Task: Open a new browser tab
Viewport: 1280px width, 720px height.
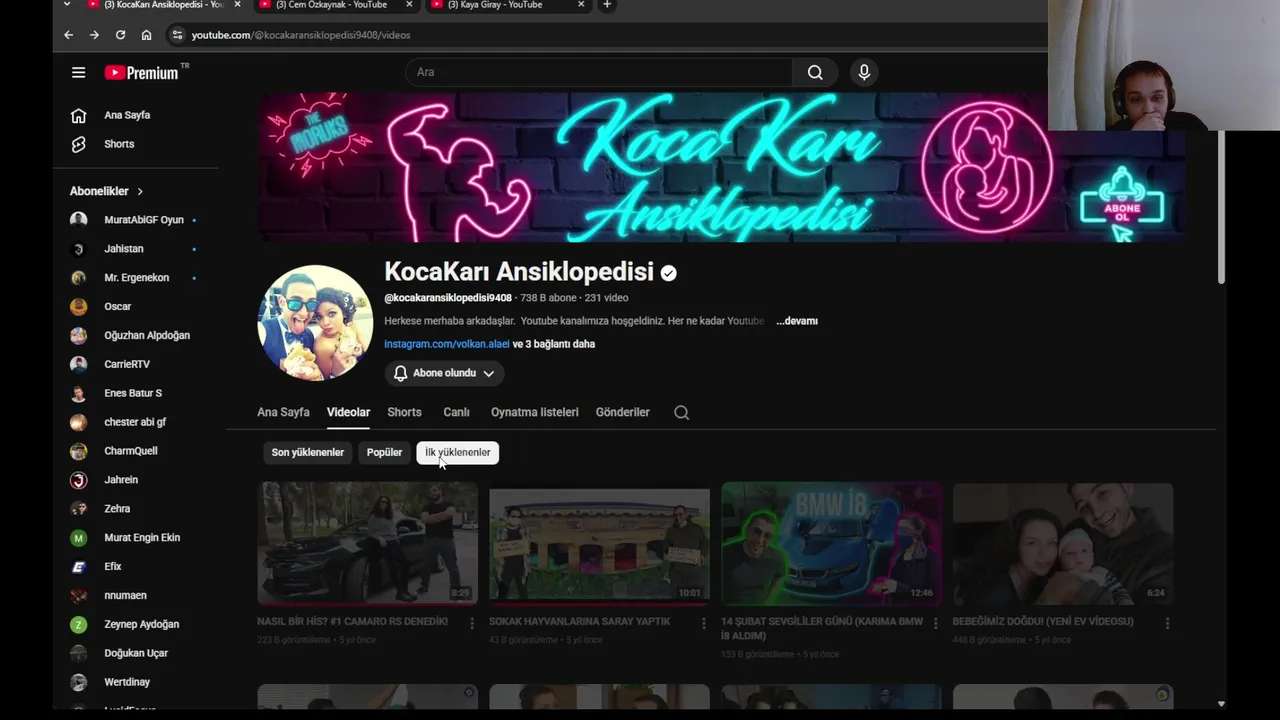Action: point(606,5)
